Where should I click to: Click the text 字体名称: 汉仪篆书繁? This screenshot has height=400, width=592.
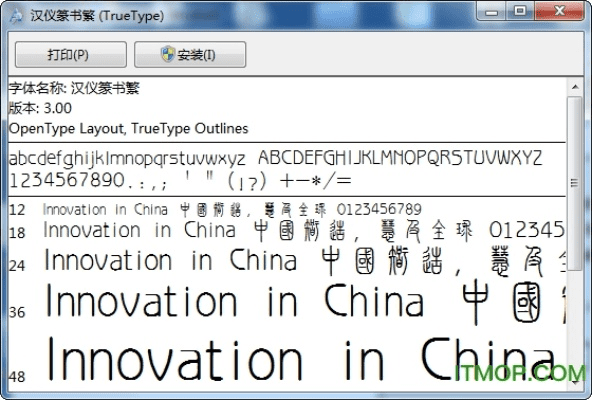(74, 88)
